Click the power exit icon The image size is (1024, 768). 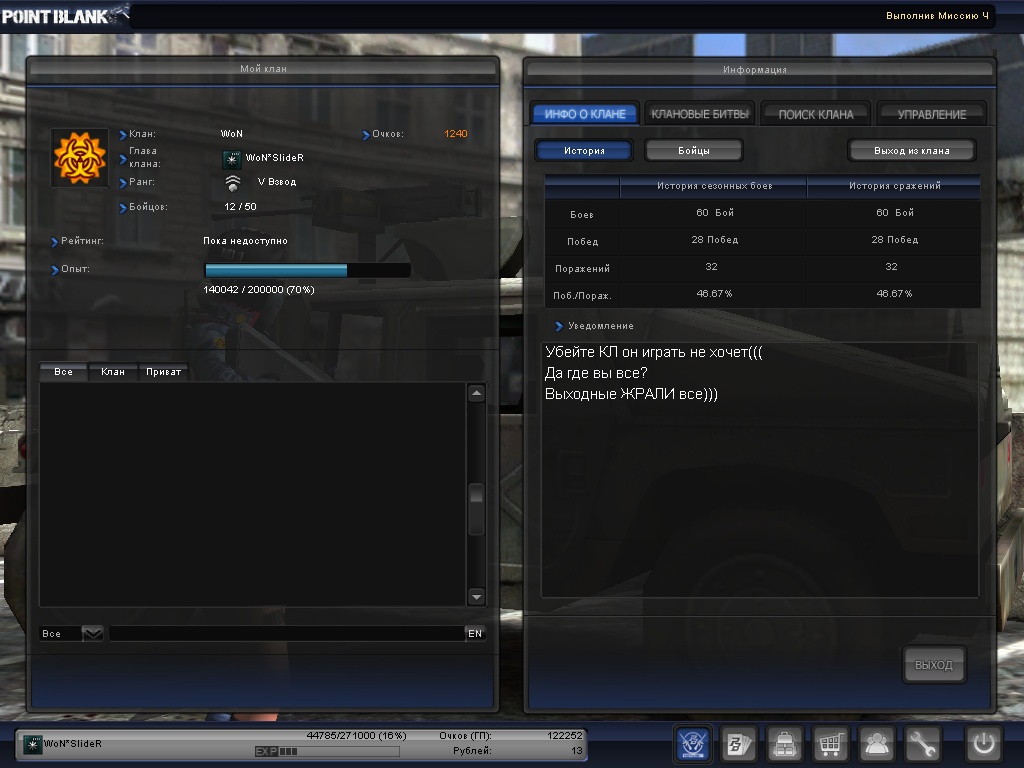983,744
